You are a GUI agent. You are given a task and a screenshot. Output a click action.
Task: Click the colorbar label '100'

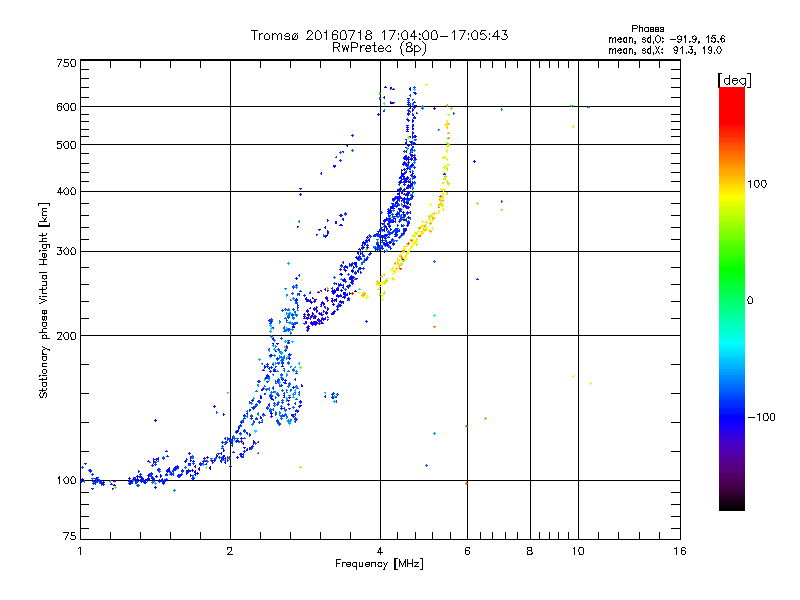757,184
